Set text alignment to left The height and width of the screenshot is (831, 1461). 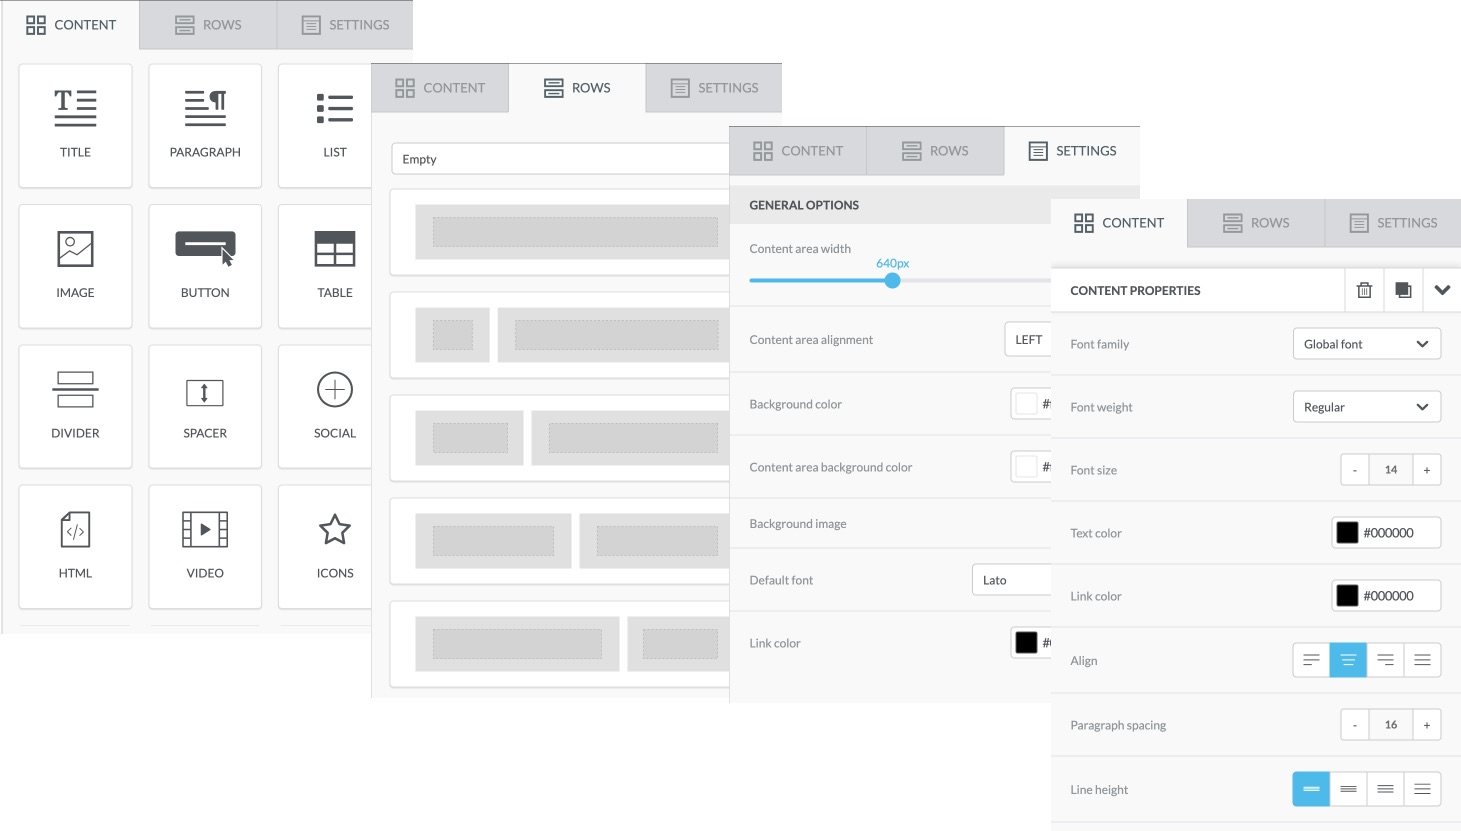point(1311,660)
